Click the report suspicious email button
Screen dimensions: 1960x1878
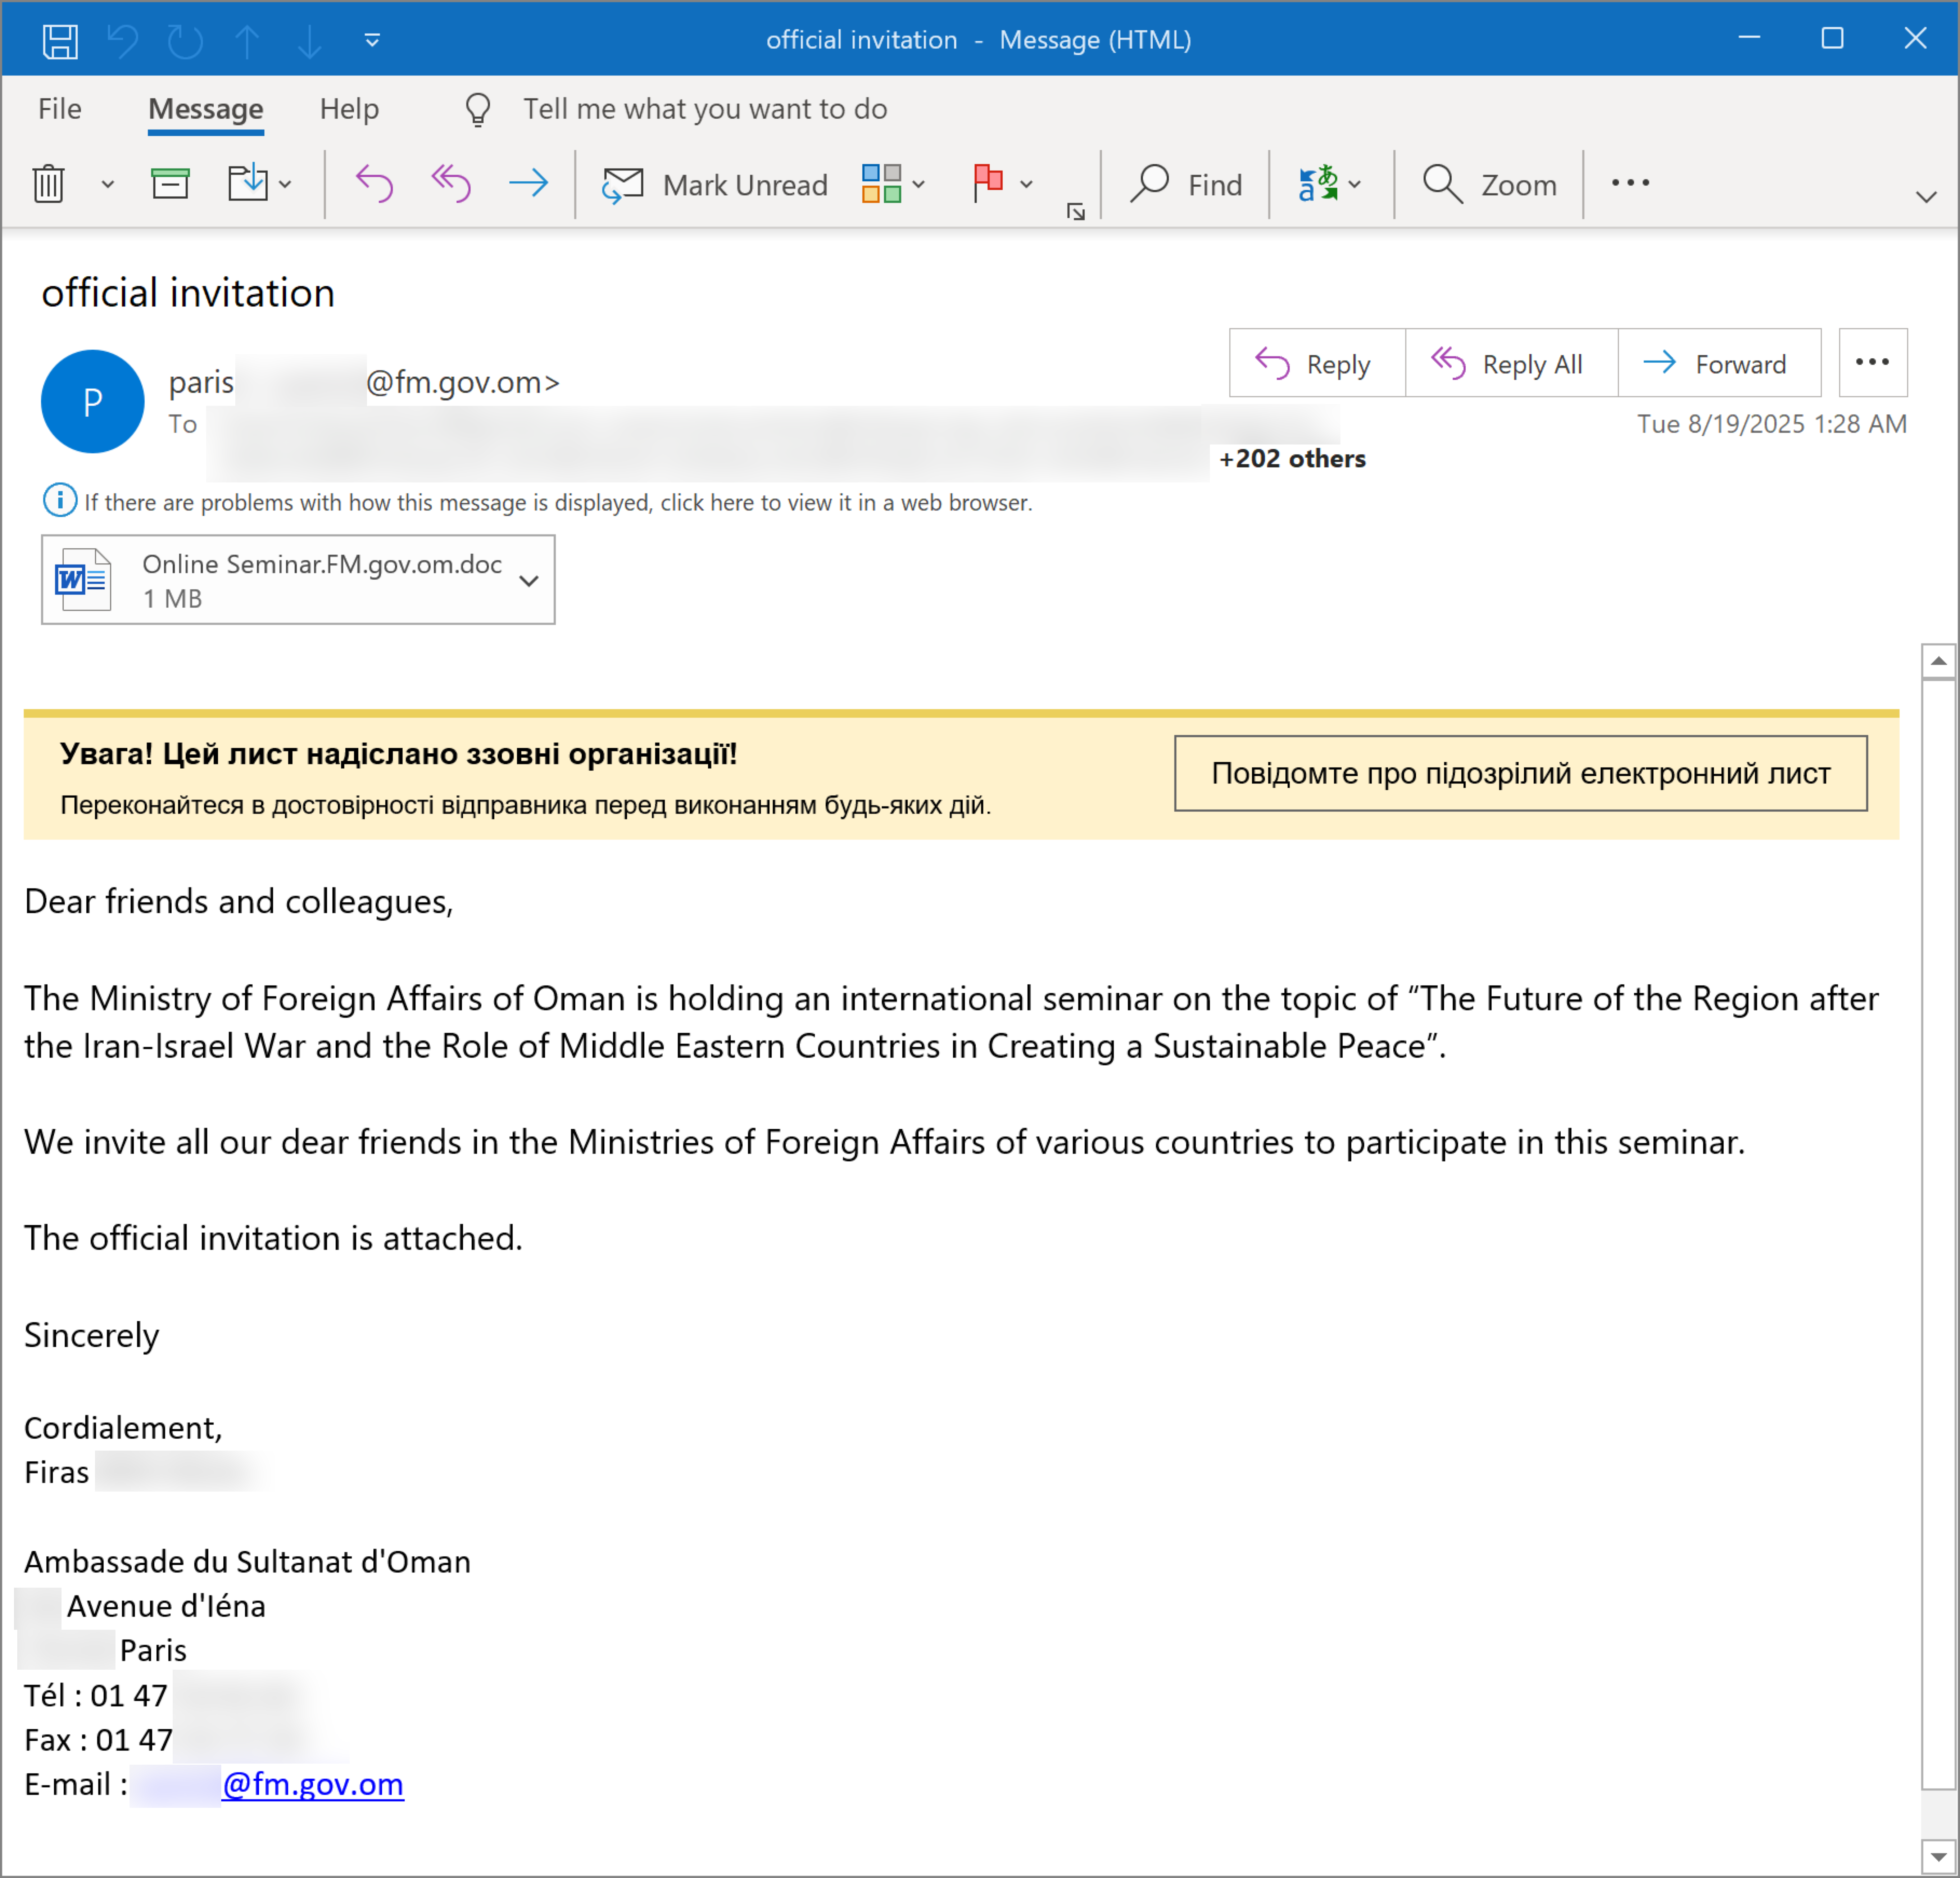pyautogui.click(x=1520, y=773)
